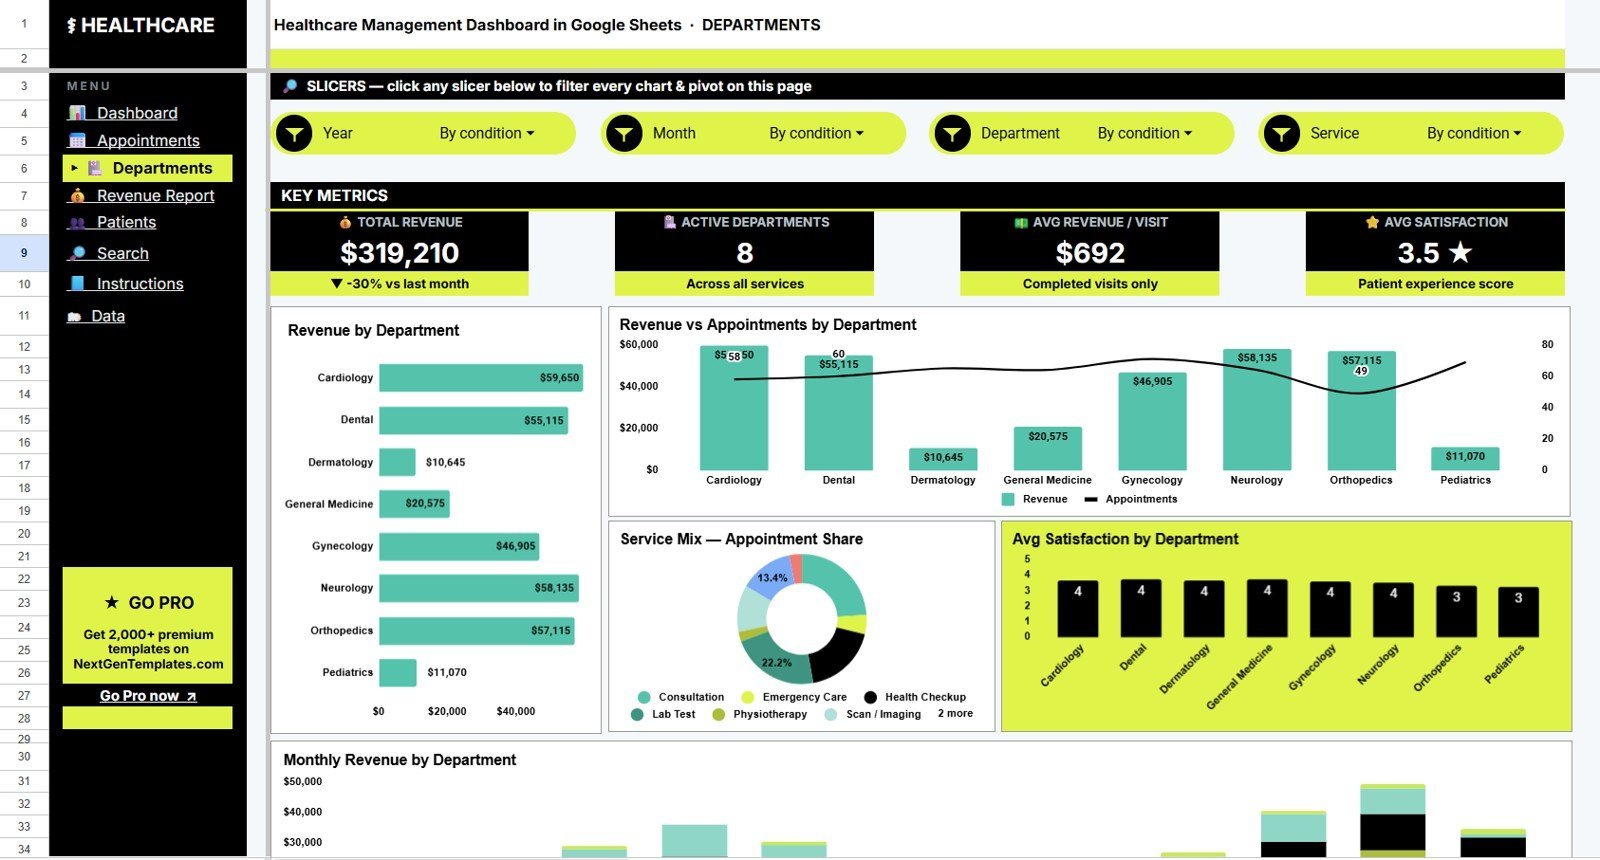Screen dimensions: 1600x860
Task: Click the '-30% vs last month' text
Action: coord(399,284)
